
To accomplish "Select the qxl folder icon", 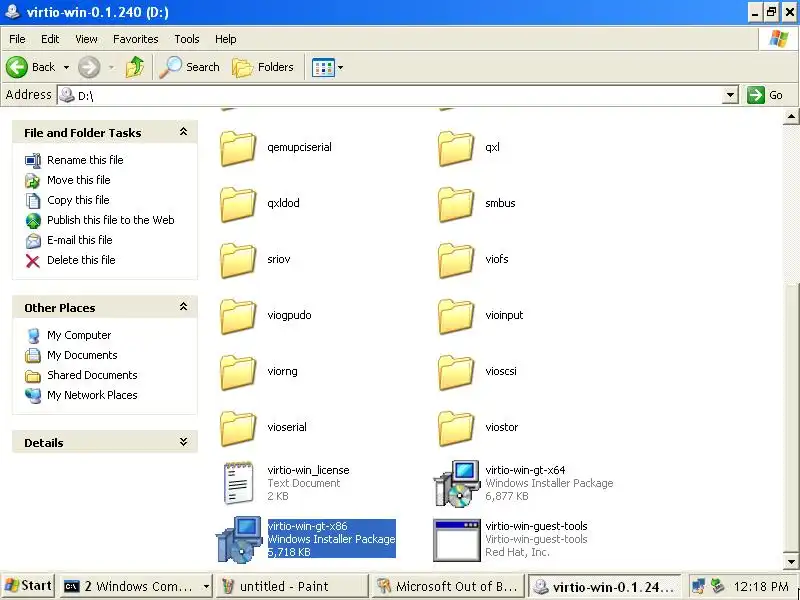I will (x=456, y=148).
